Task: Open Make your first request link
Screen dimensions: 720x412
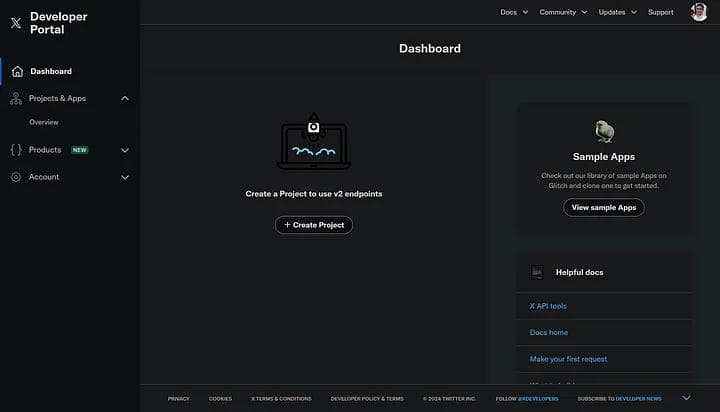Action: click(x=568, y=359)
